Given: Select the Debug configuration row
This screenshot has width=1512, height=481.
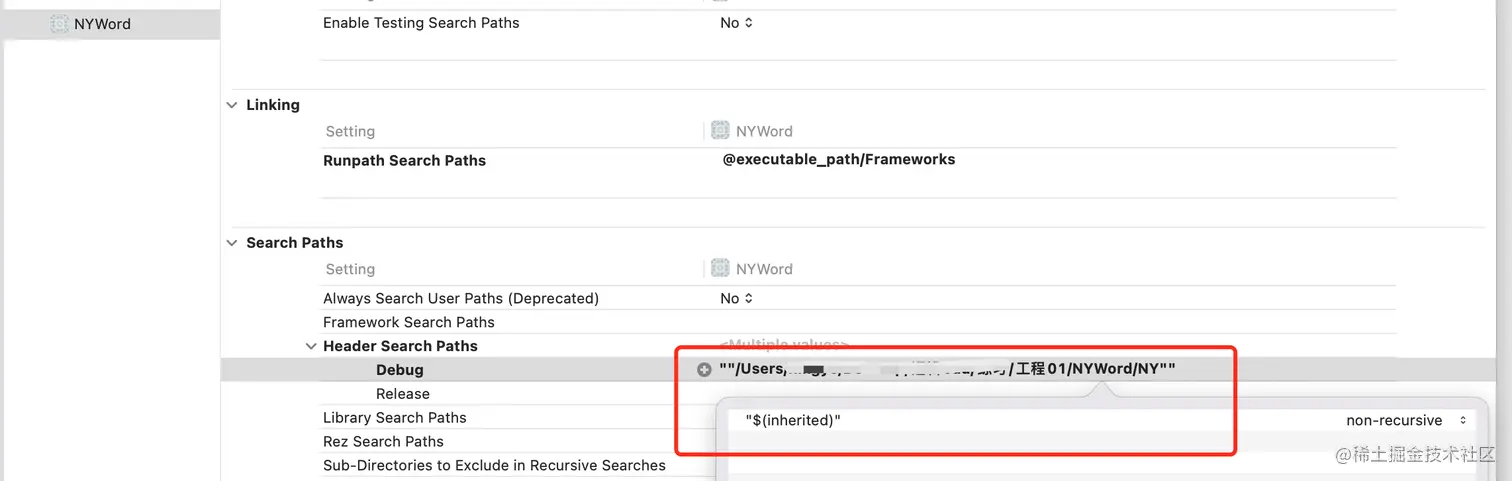Looking at the screenshot, I should tap(400, 370).
